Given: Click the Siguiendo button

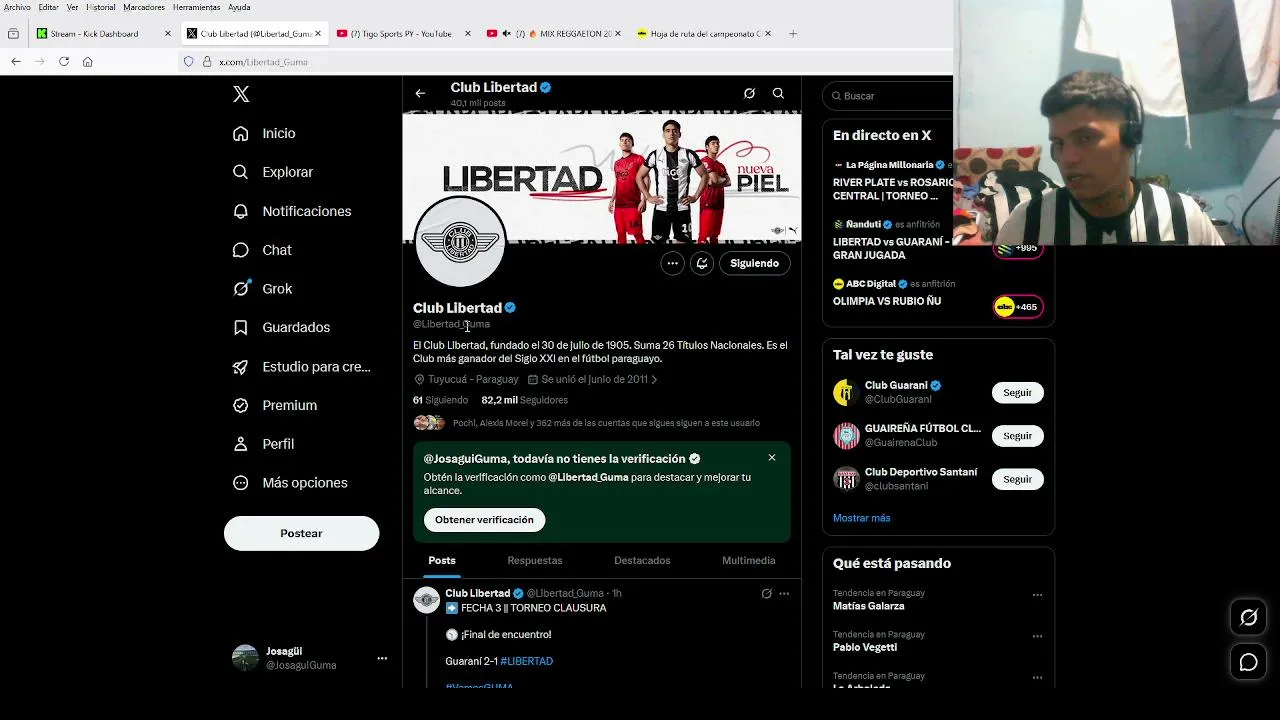Looking at the screenshot, I should pyautogui.click(x=754, y=263).
